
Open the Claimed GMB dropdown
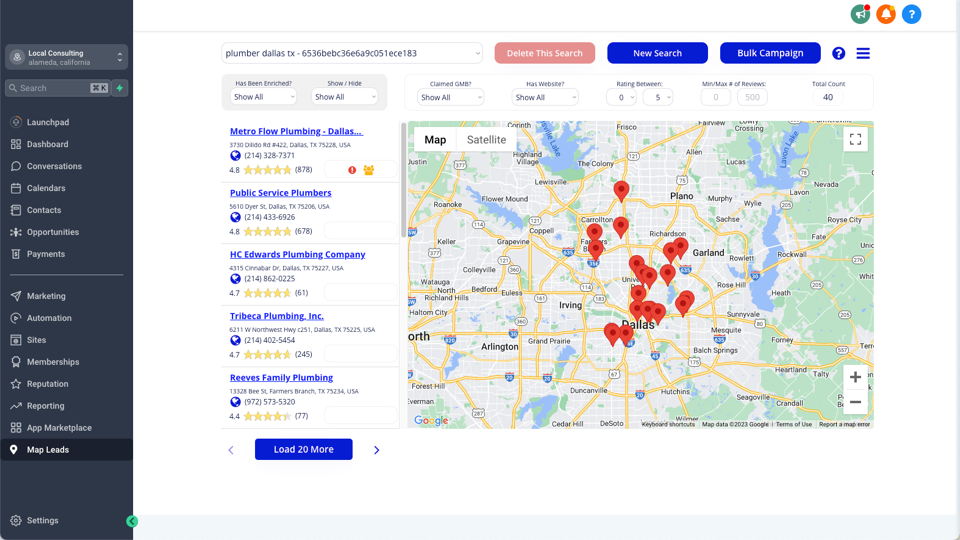pyautogui.click(x=450, y=97)
